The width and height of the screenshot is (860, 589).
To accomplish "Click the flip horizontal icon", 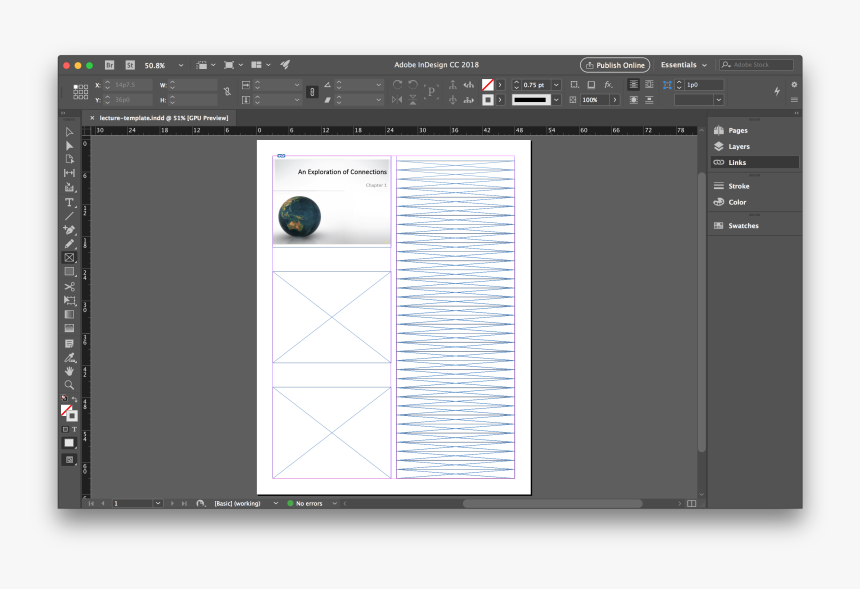I will pos(398,100).
